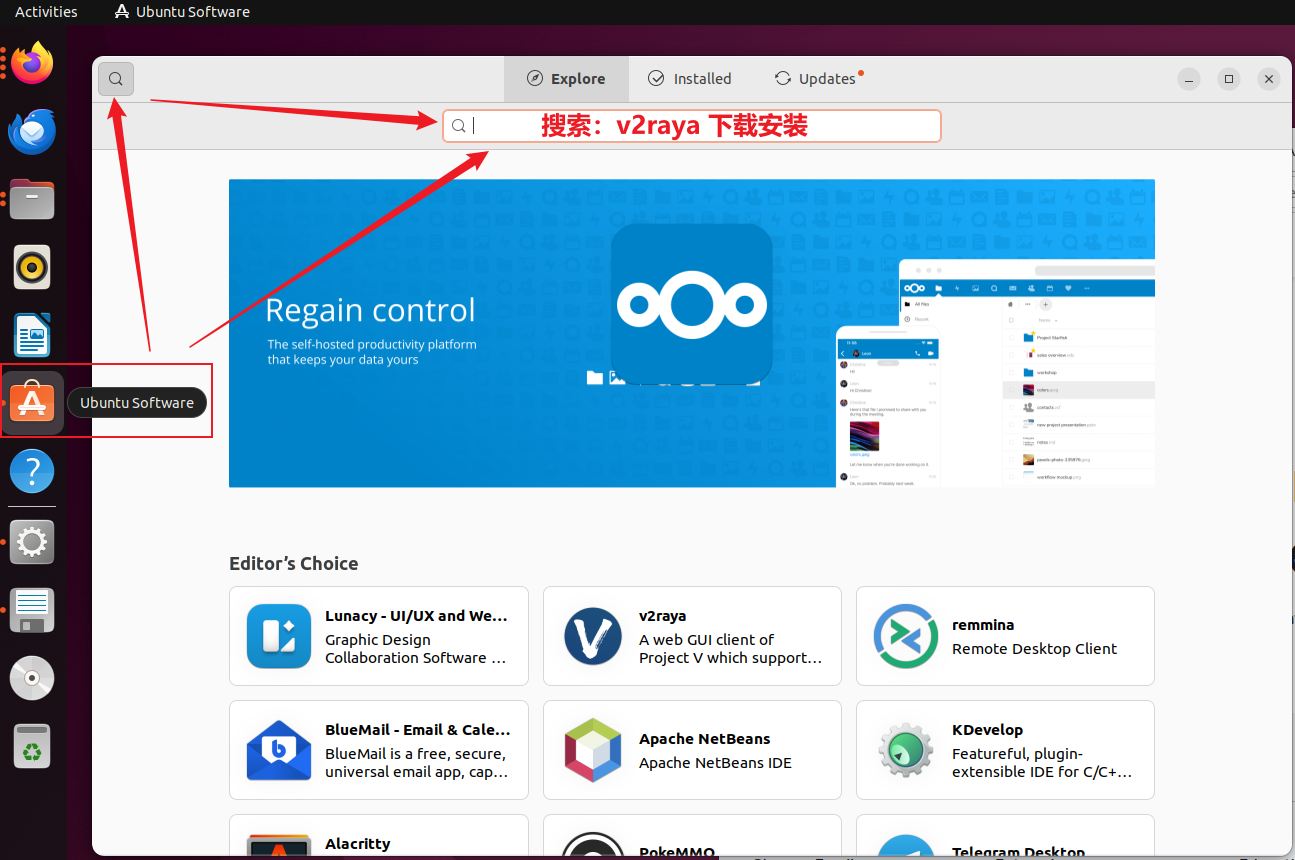
Task: Select the KDevelop gear icon
Action: [x=905, y=750]
